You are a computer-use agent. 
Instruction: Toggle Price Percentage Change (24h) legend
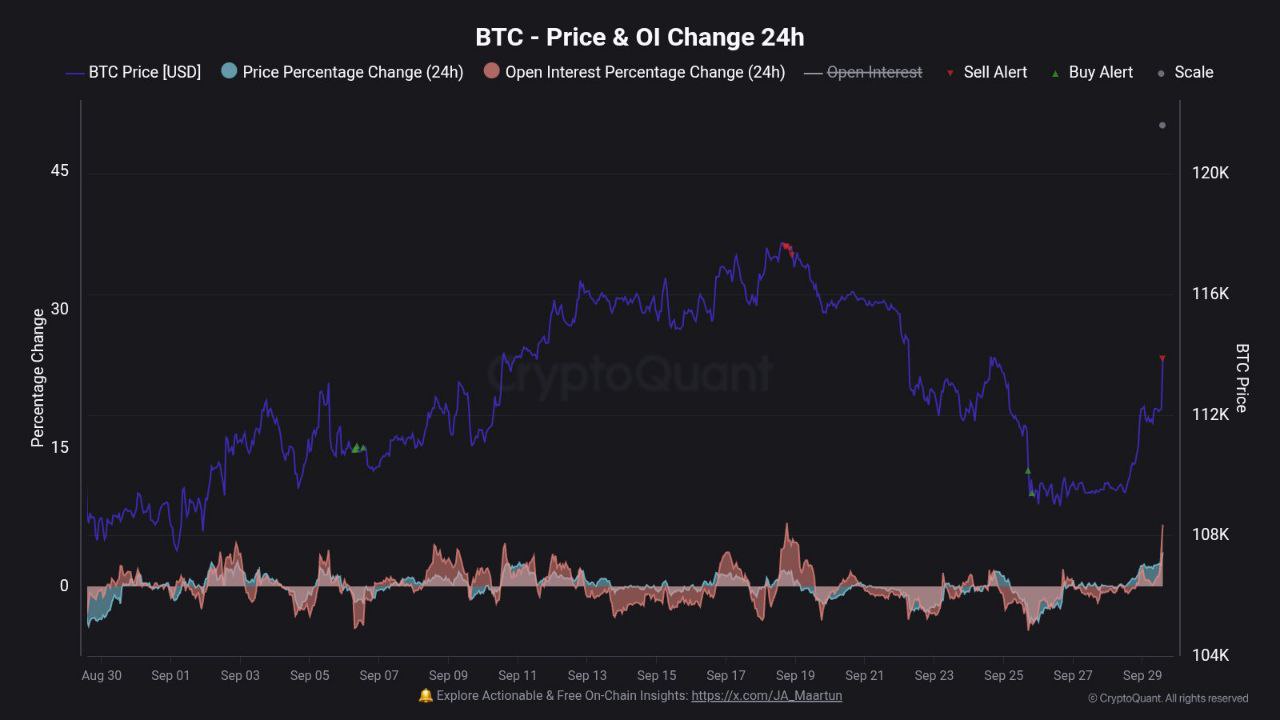(x=342, y=72)
